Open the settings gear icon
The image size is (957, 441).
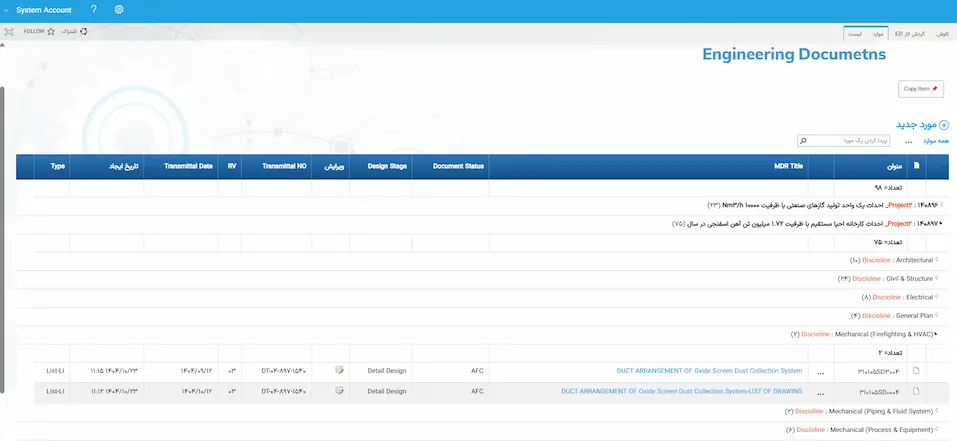[x=119, y=10]
